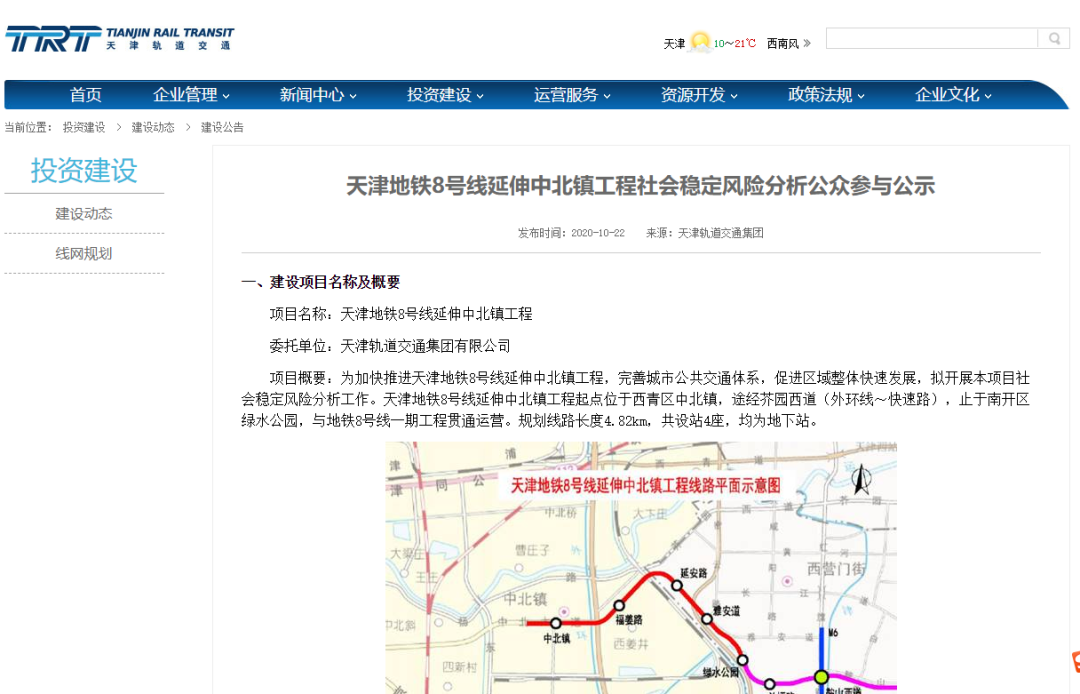Image resolution: width=1080 pixels, height=694 pixels.
Task: Open the 首页 menu item
Action: click(x=85, y=95)
